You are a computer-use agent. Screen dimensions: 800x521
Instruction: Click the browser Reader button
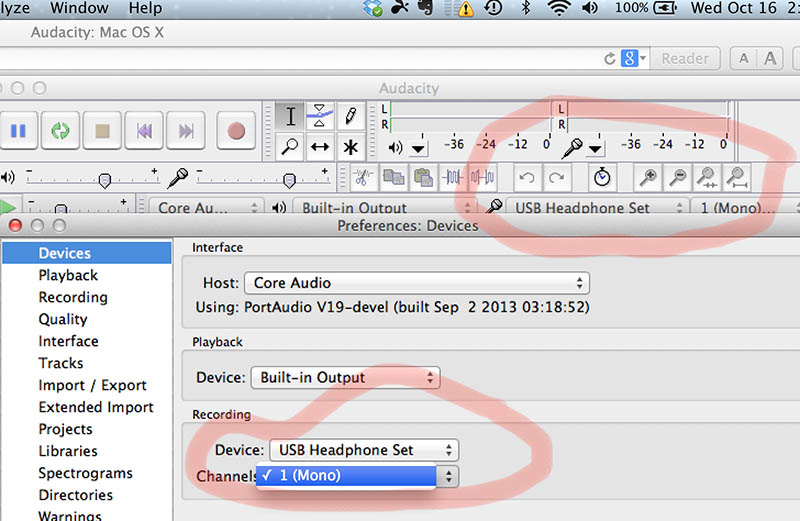[685, 59]
